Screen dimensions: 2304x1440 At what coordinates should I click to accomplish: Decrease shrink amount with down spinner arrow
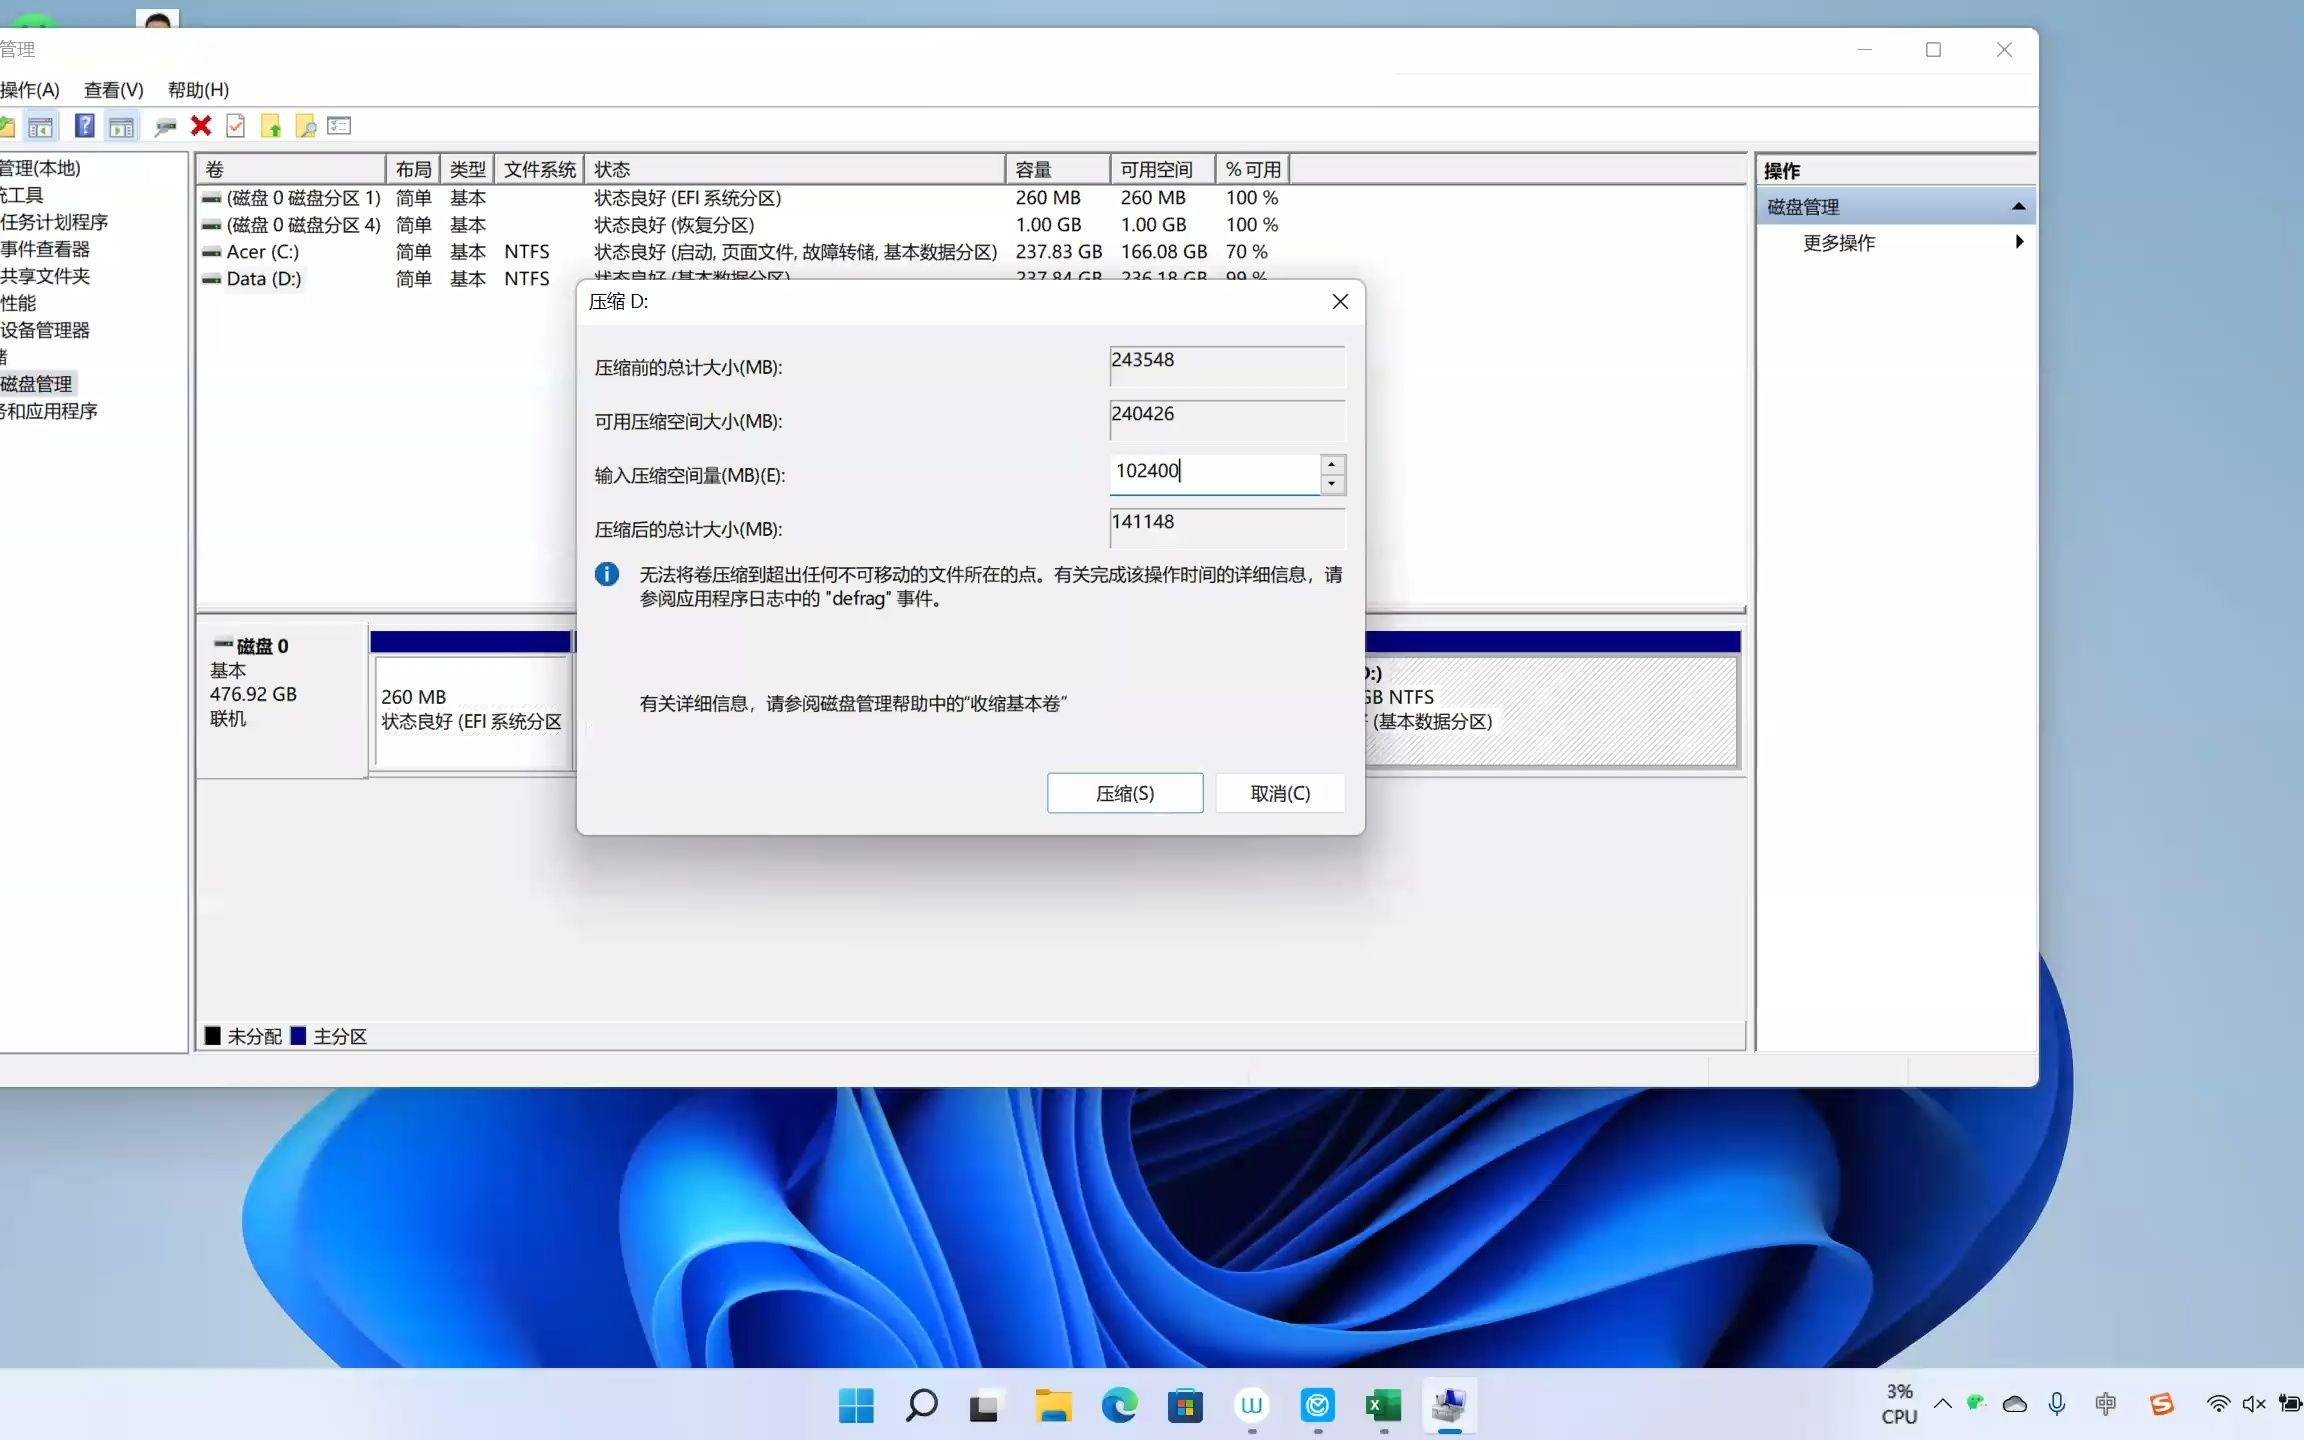click(x=1331, y=484)
